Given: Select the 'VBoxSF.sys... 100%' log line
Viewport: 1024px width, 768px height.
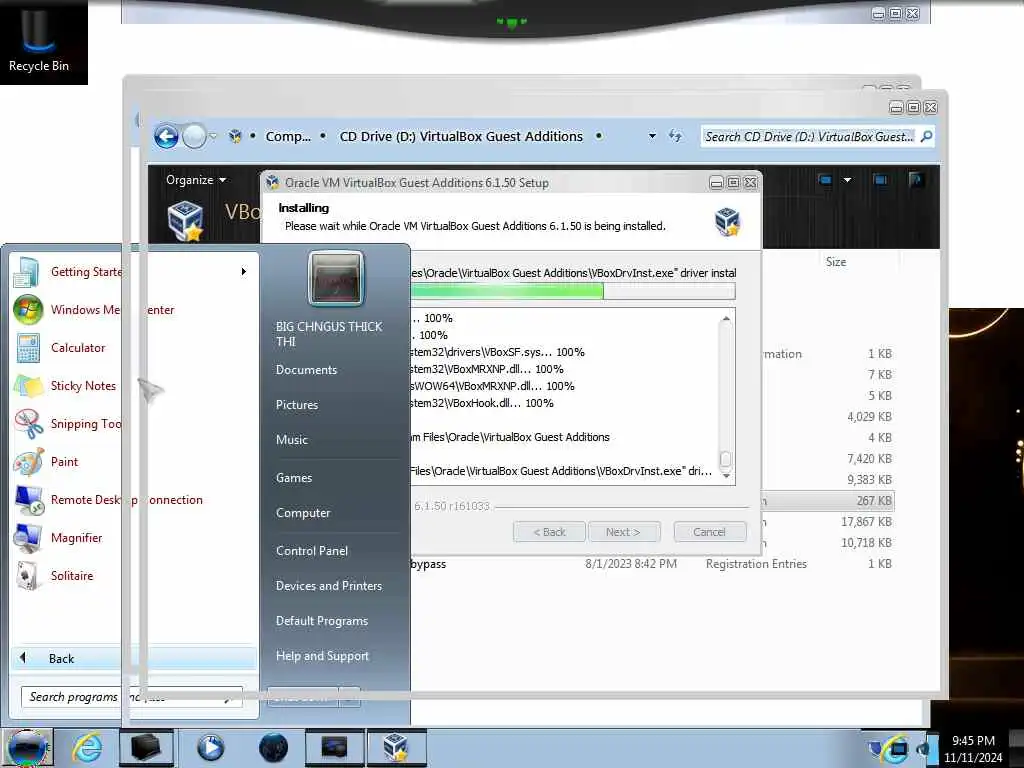Looking at the screenshot, I should 498,352.
